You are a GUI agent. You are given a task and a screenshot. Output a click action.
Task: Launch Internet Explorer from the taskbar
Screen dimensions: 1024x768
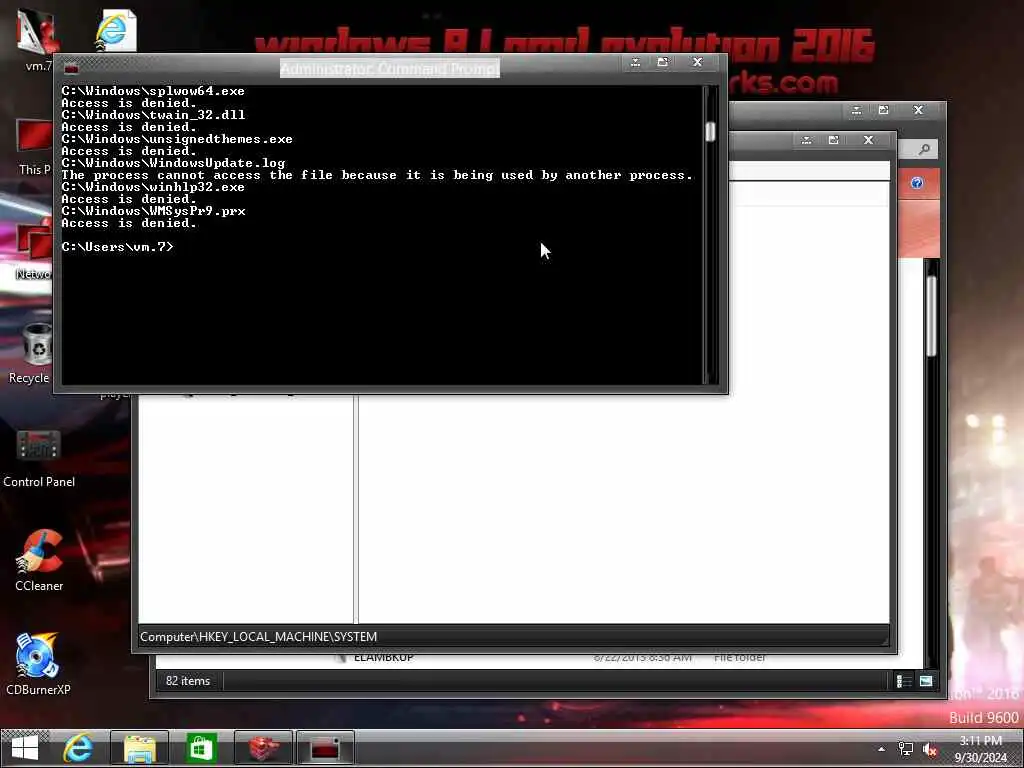(78, 748)
